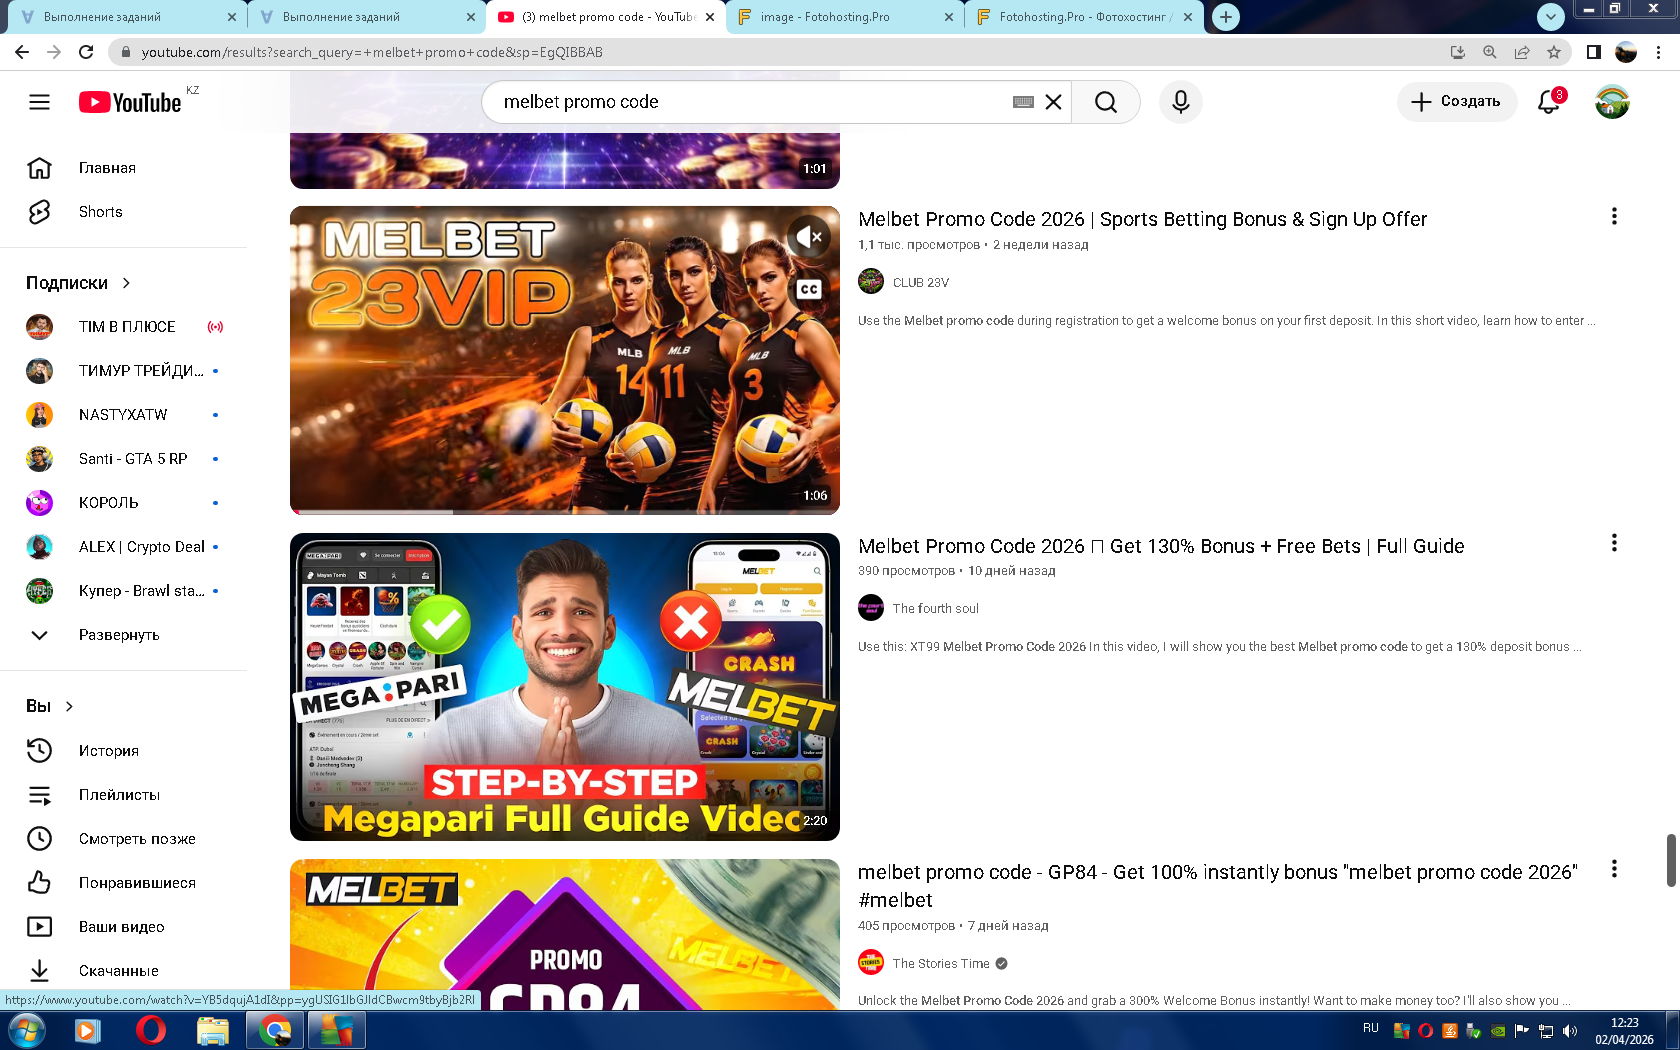Unmute the MELBET 23VIP video preview

click(x=809, y=237)
